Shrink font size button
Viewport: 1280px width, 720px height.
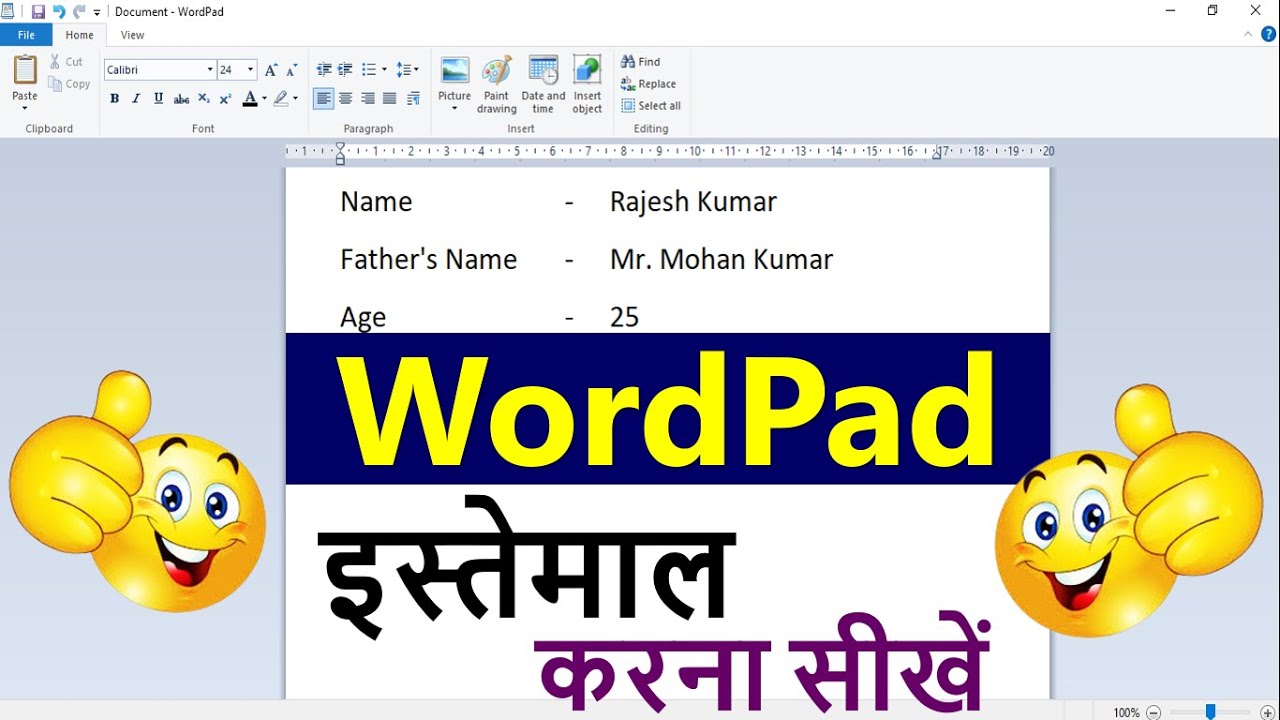tap(291, 70)
